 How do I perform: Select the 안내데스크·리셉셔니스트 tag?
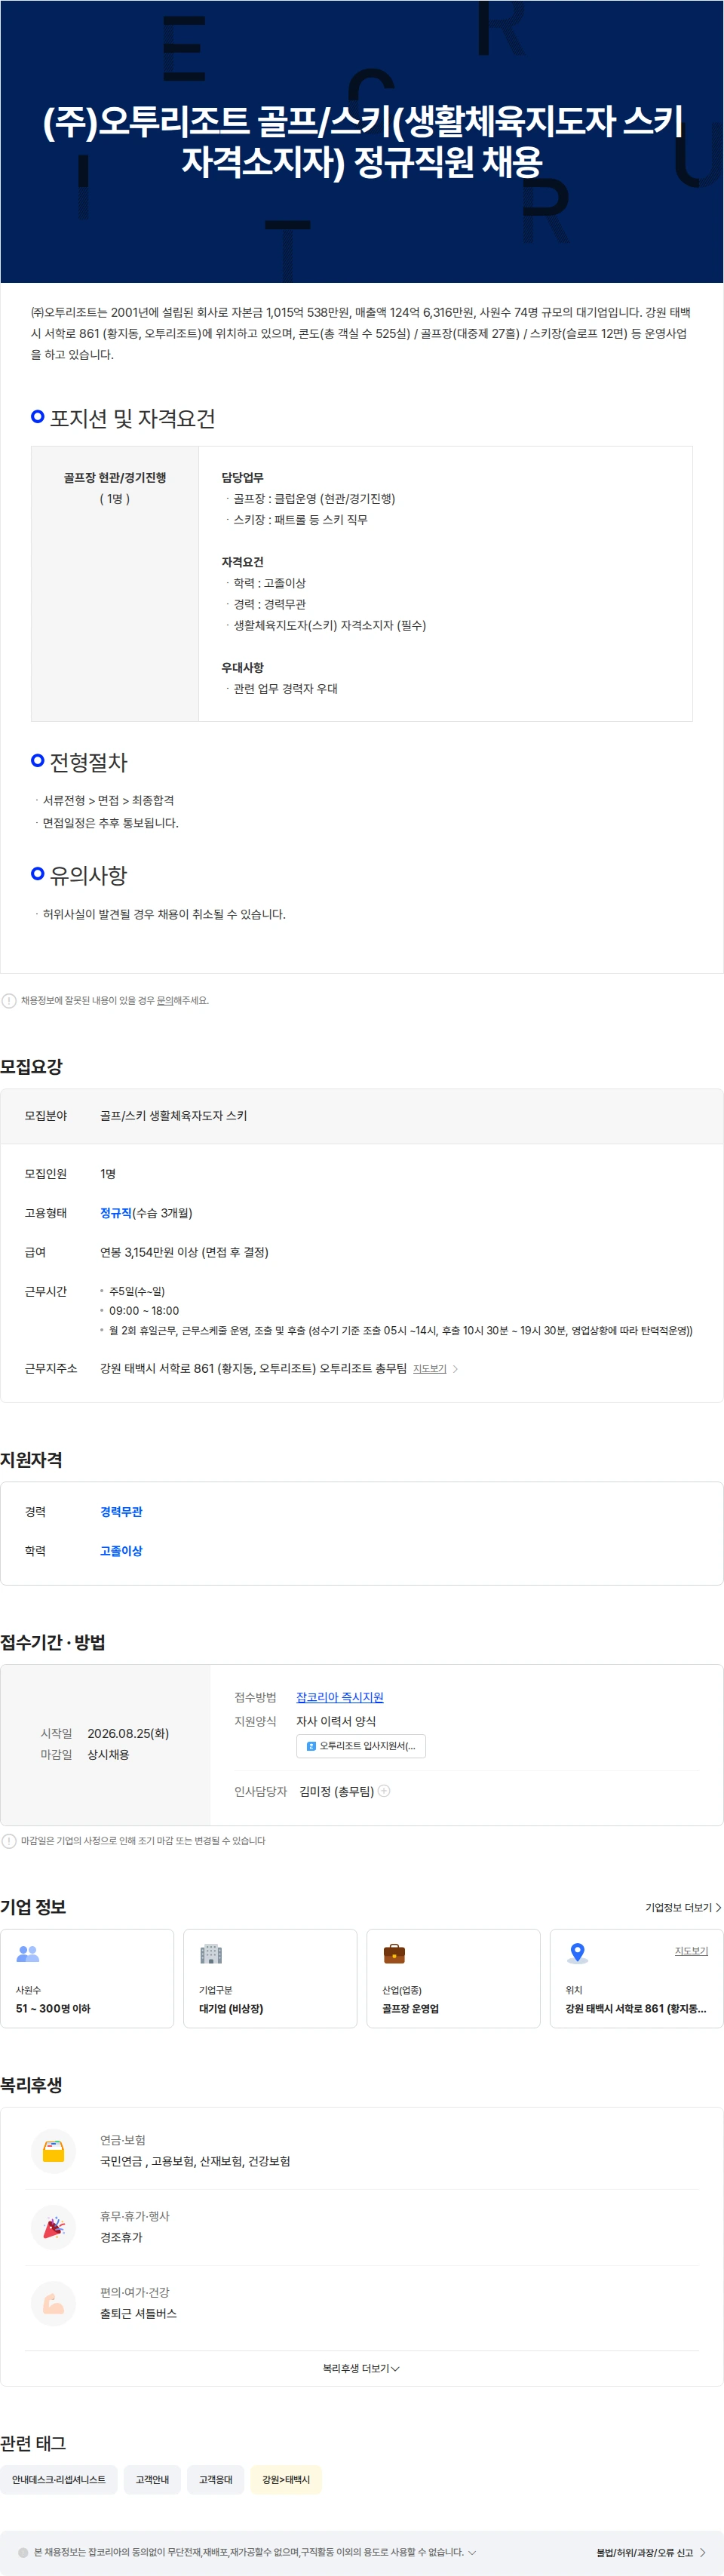click(x=59, y=2479)
